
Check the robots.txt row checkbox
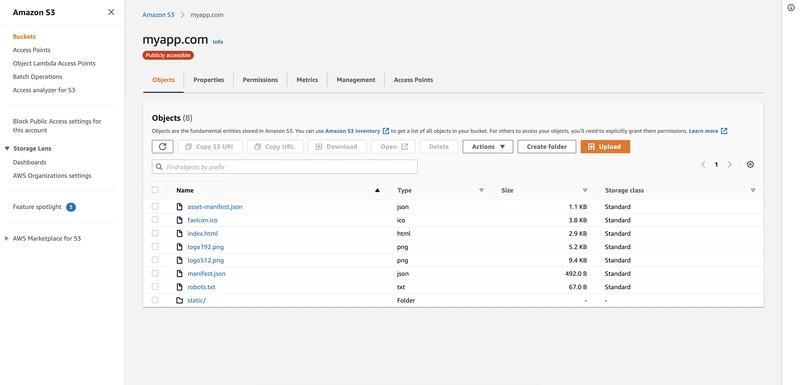(155, 287)
